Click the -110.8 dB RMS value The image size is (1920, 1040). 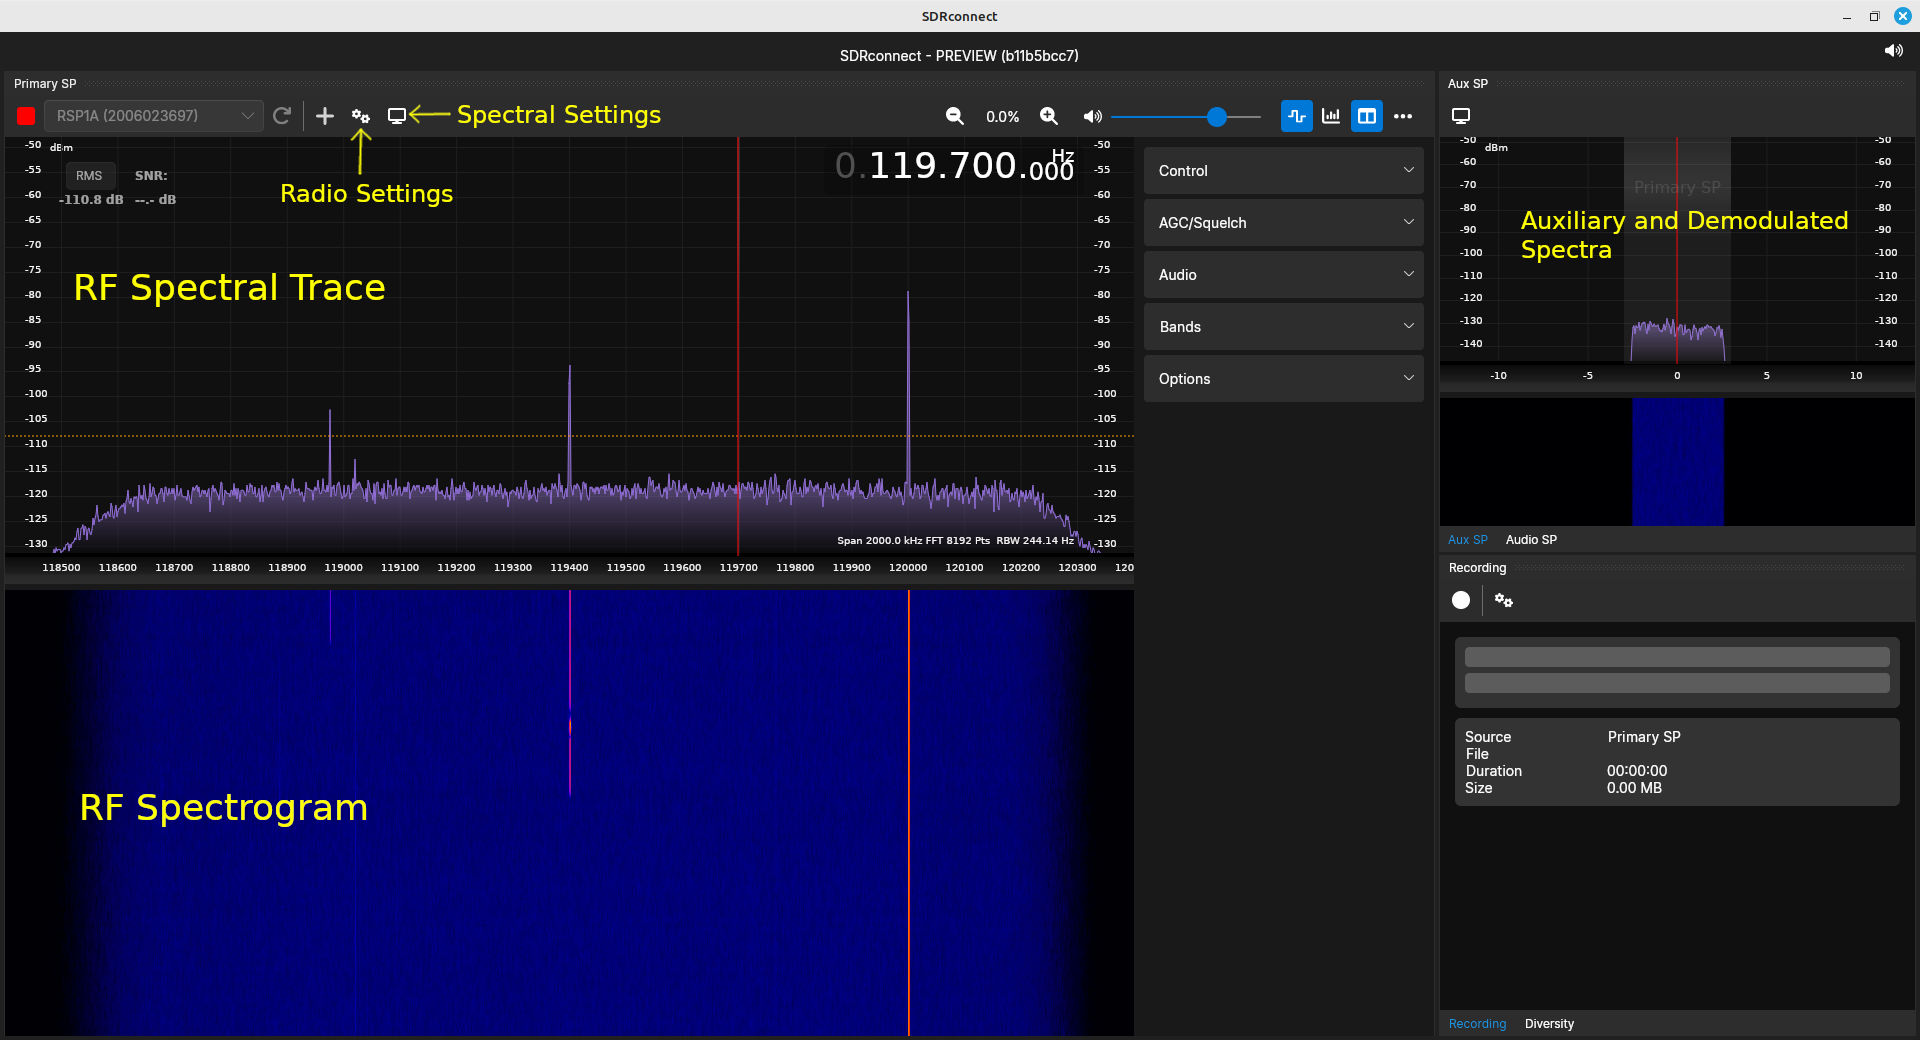pos(91,200)
